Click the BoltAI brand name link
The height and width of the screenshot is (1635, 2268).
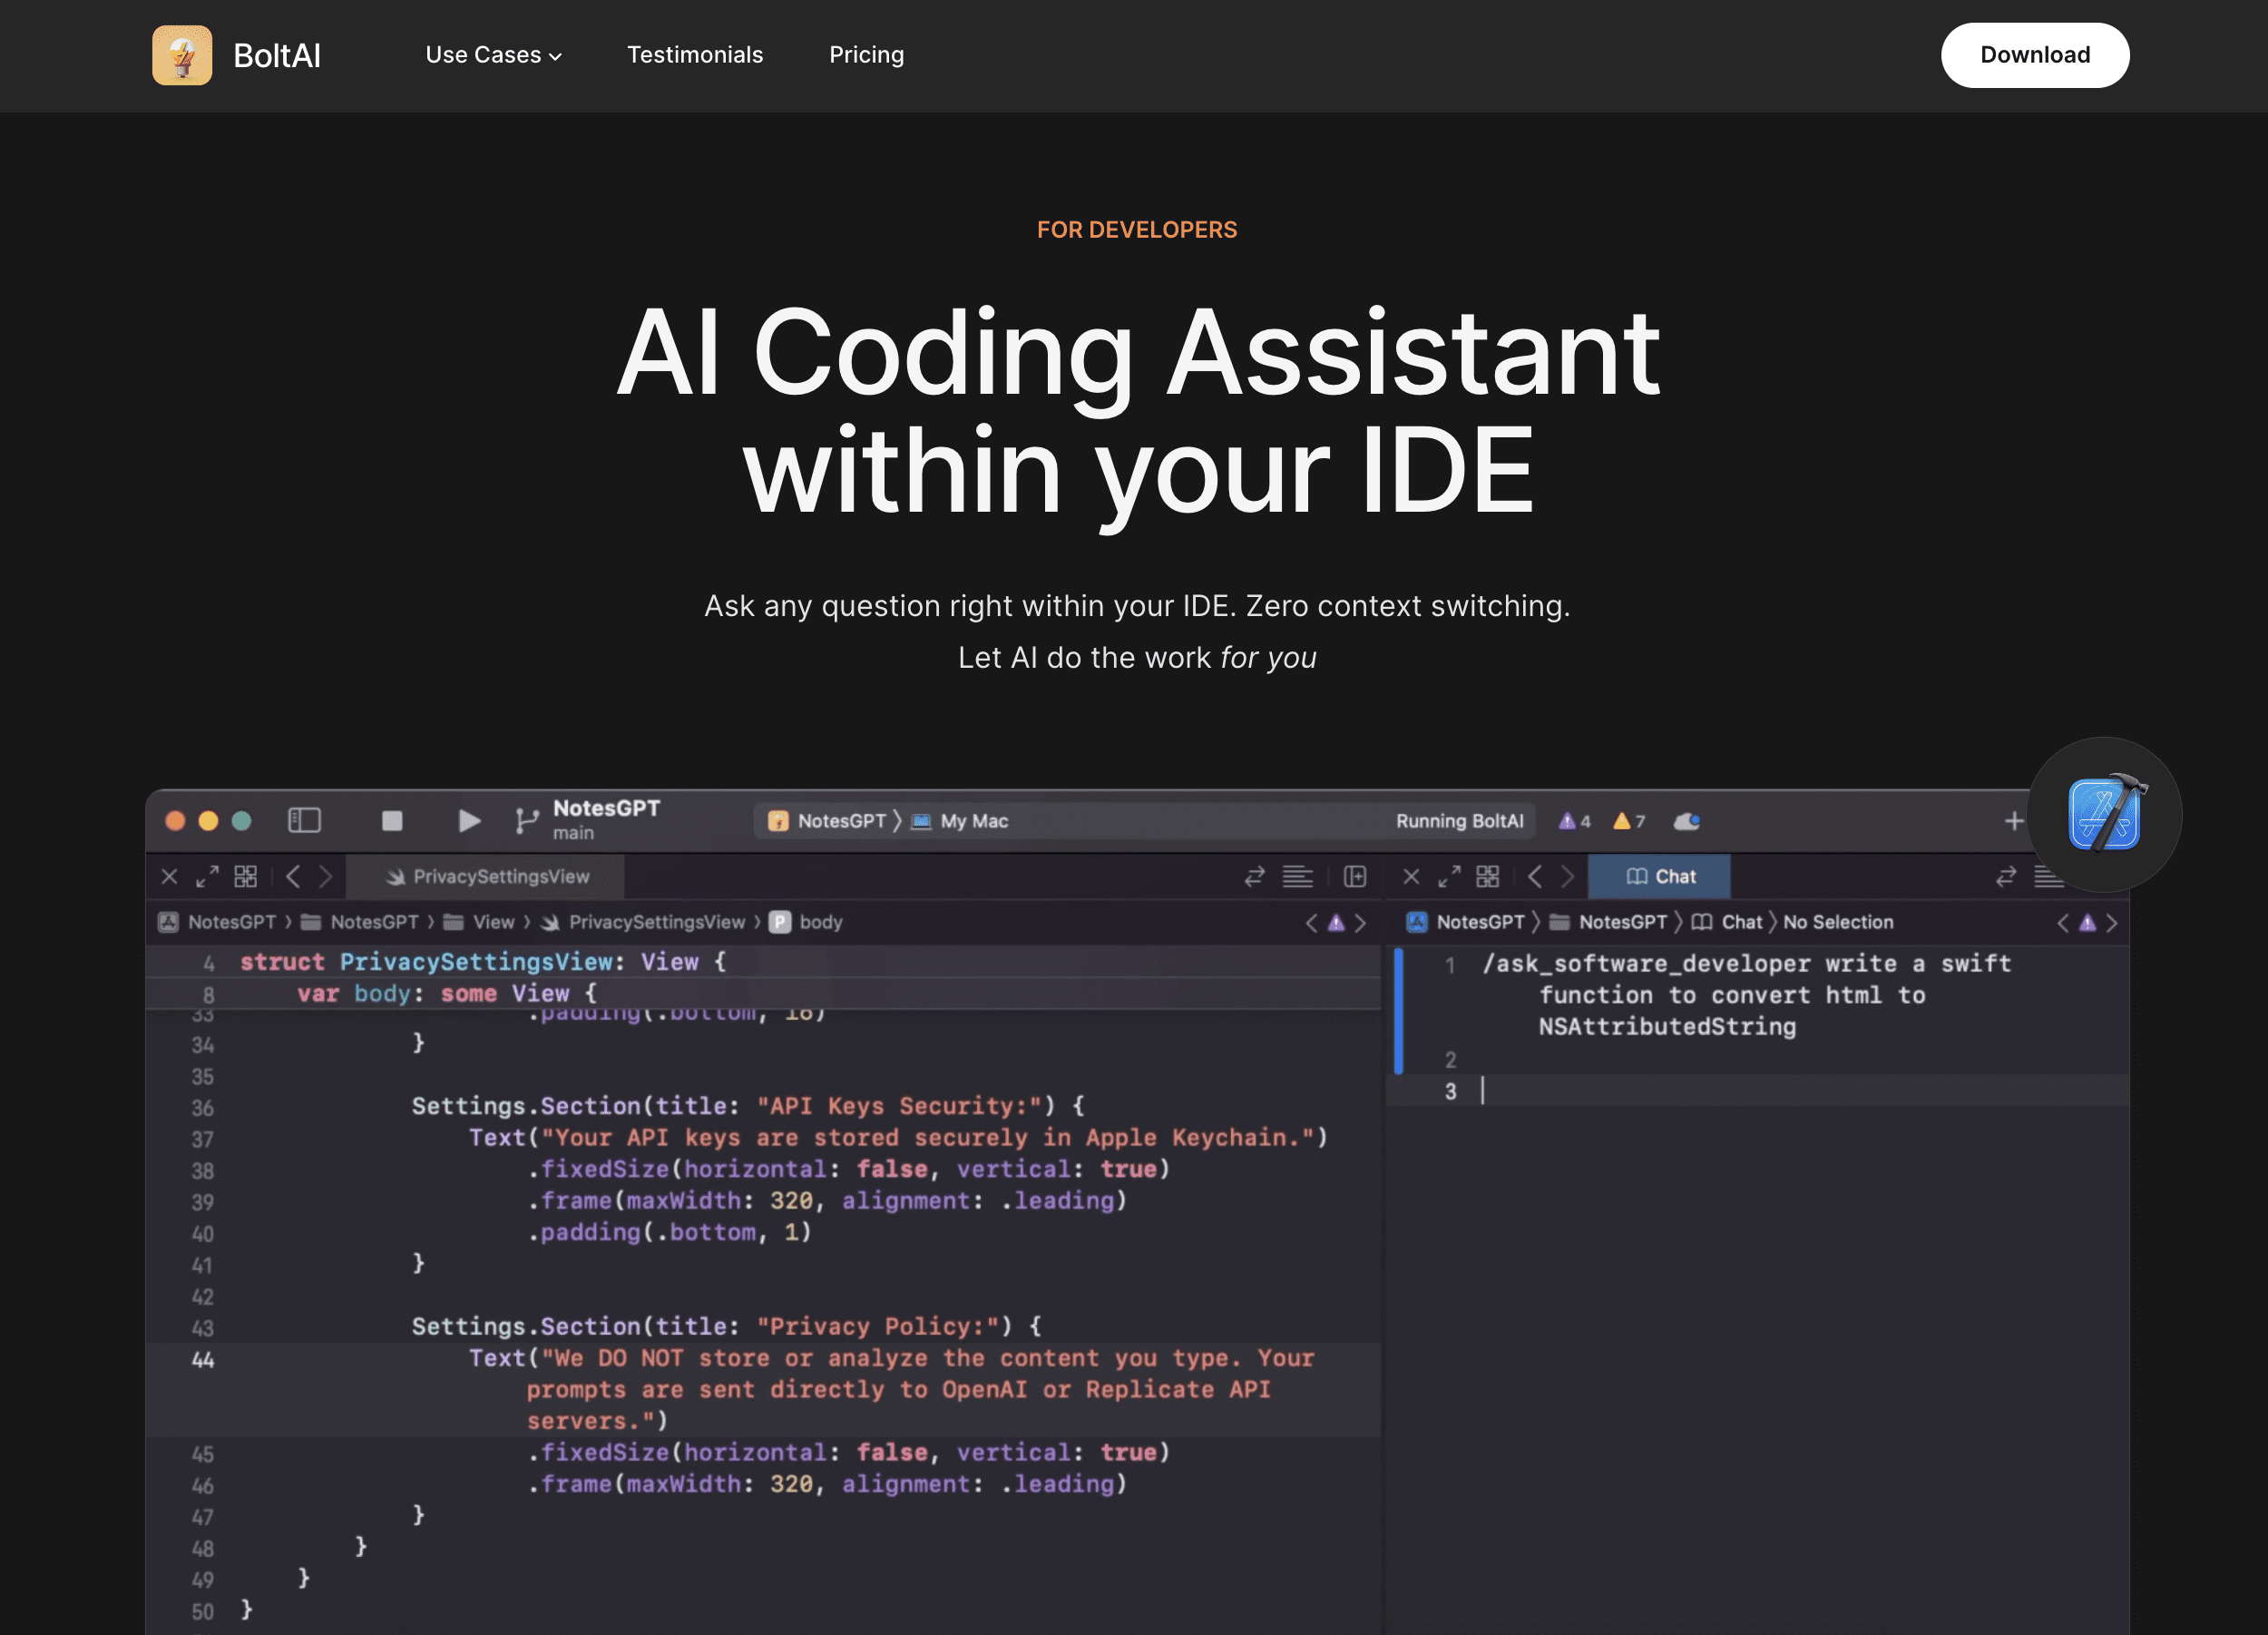point(277,55)
